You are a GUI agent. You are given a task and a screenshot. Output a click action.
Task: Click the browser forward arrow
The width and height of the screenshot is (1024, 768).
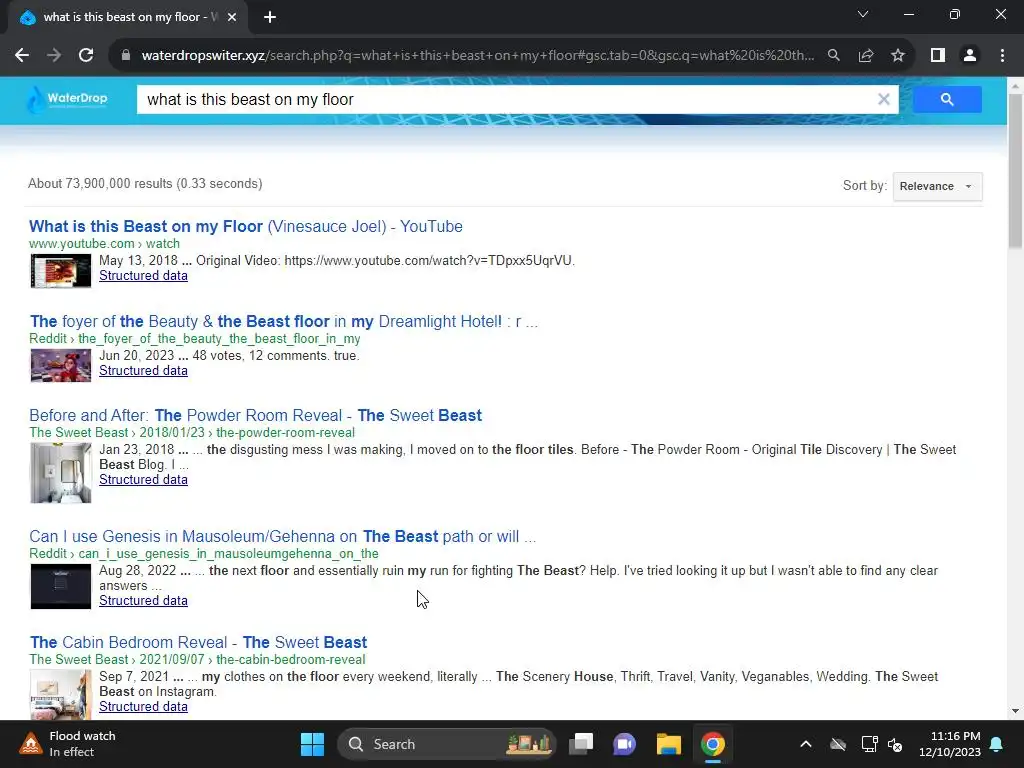54,56
